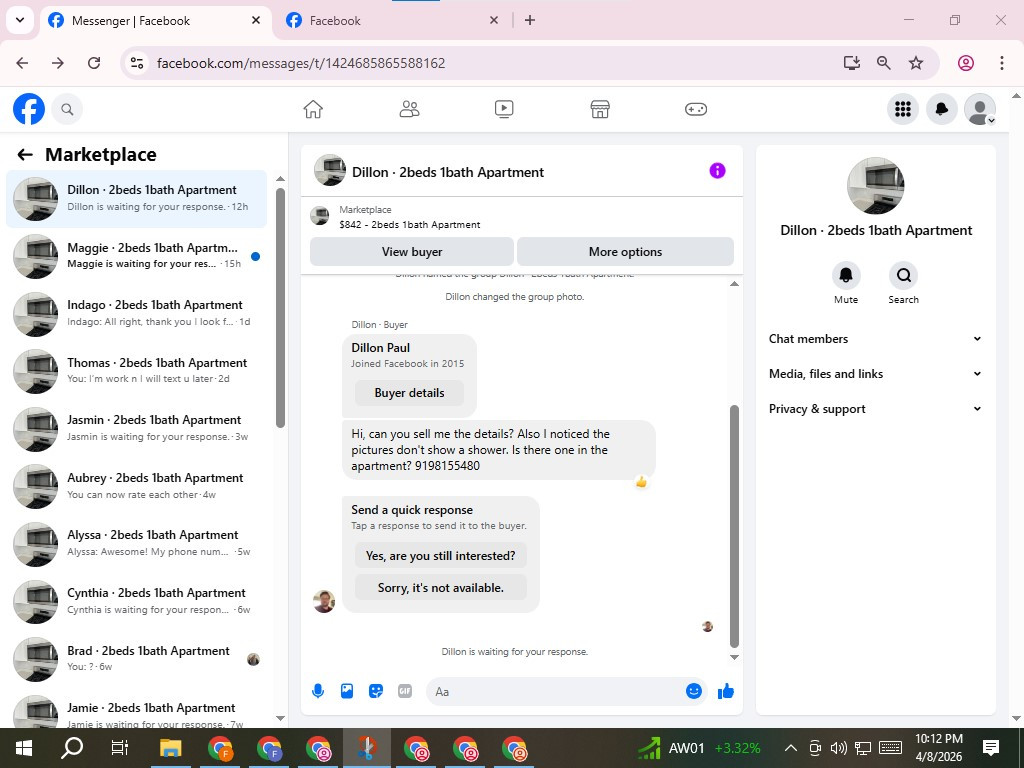Open the Windows taskbar search
Image resolution: width=1024 pixels, height=768 pixels.
coord(72,748)
